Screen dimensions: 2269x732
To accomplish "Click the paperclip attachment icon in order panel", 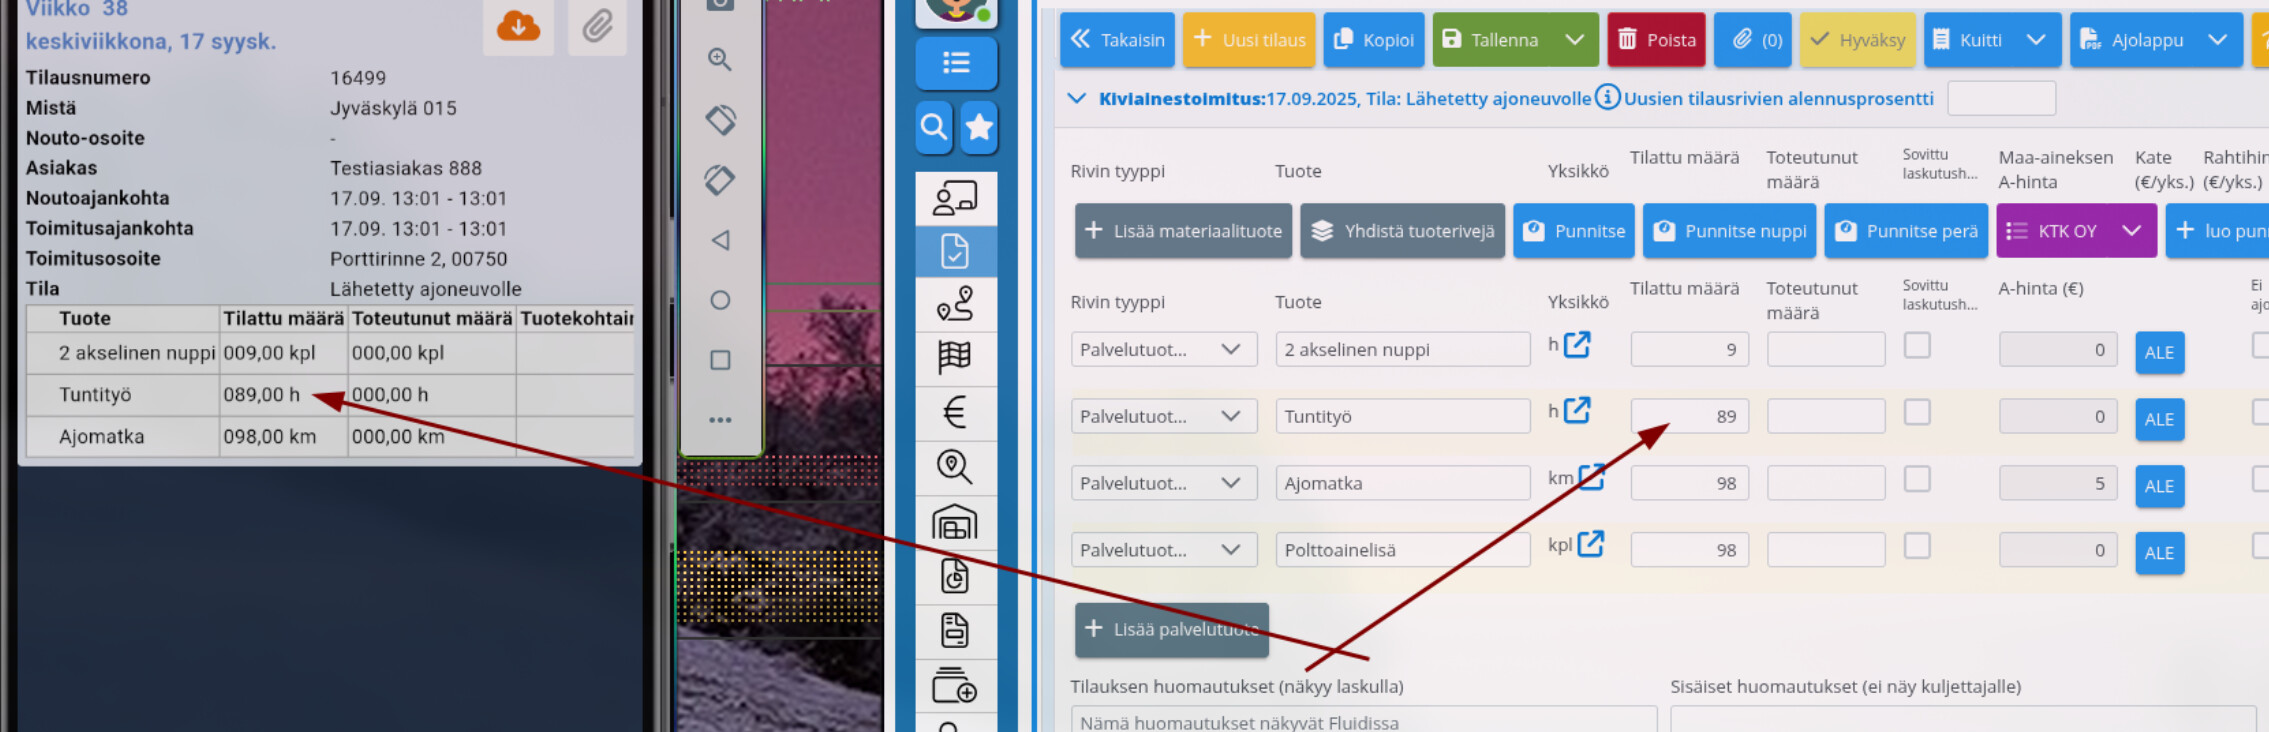I will tap(597, 25).
